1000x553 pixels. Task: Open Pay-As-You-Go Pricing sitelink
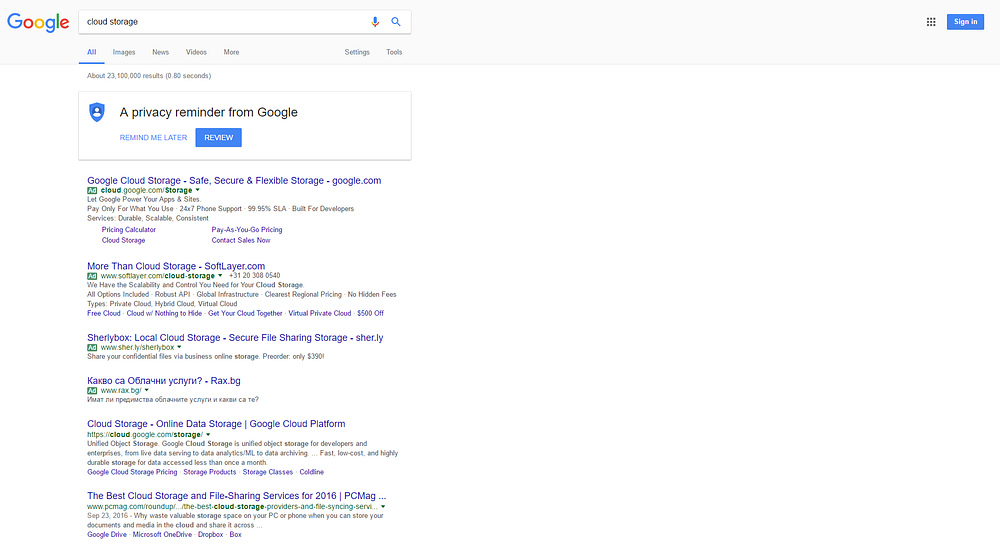pos(247,230)
